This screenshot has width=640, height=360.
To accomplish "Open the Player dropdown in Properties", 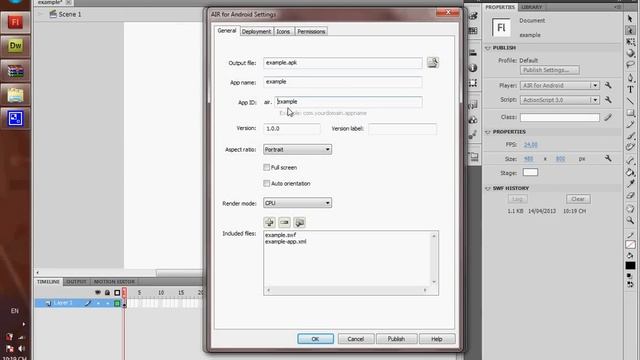I will (x=560, y=85).
